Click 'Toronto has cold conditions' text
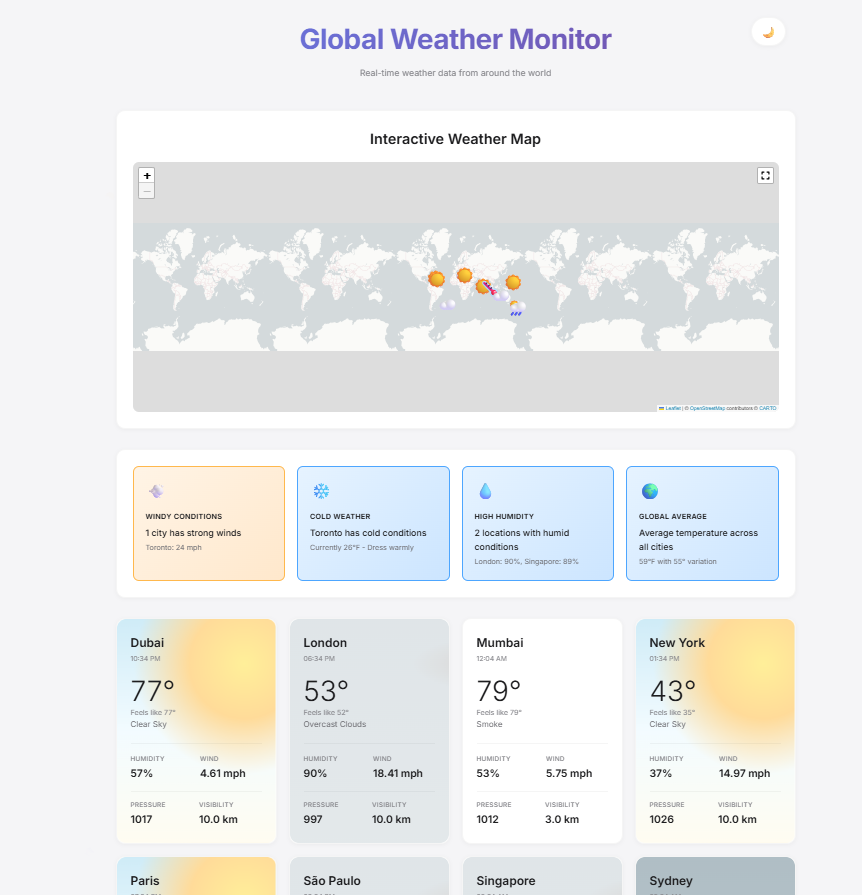862x895 pixels. (x=368, y=533)
